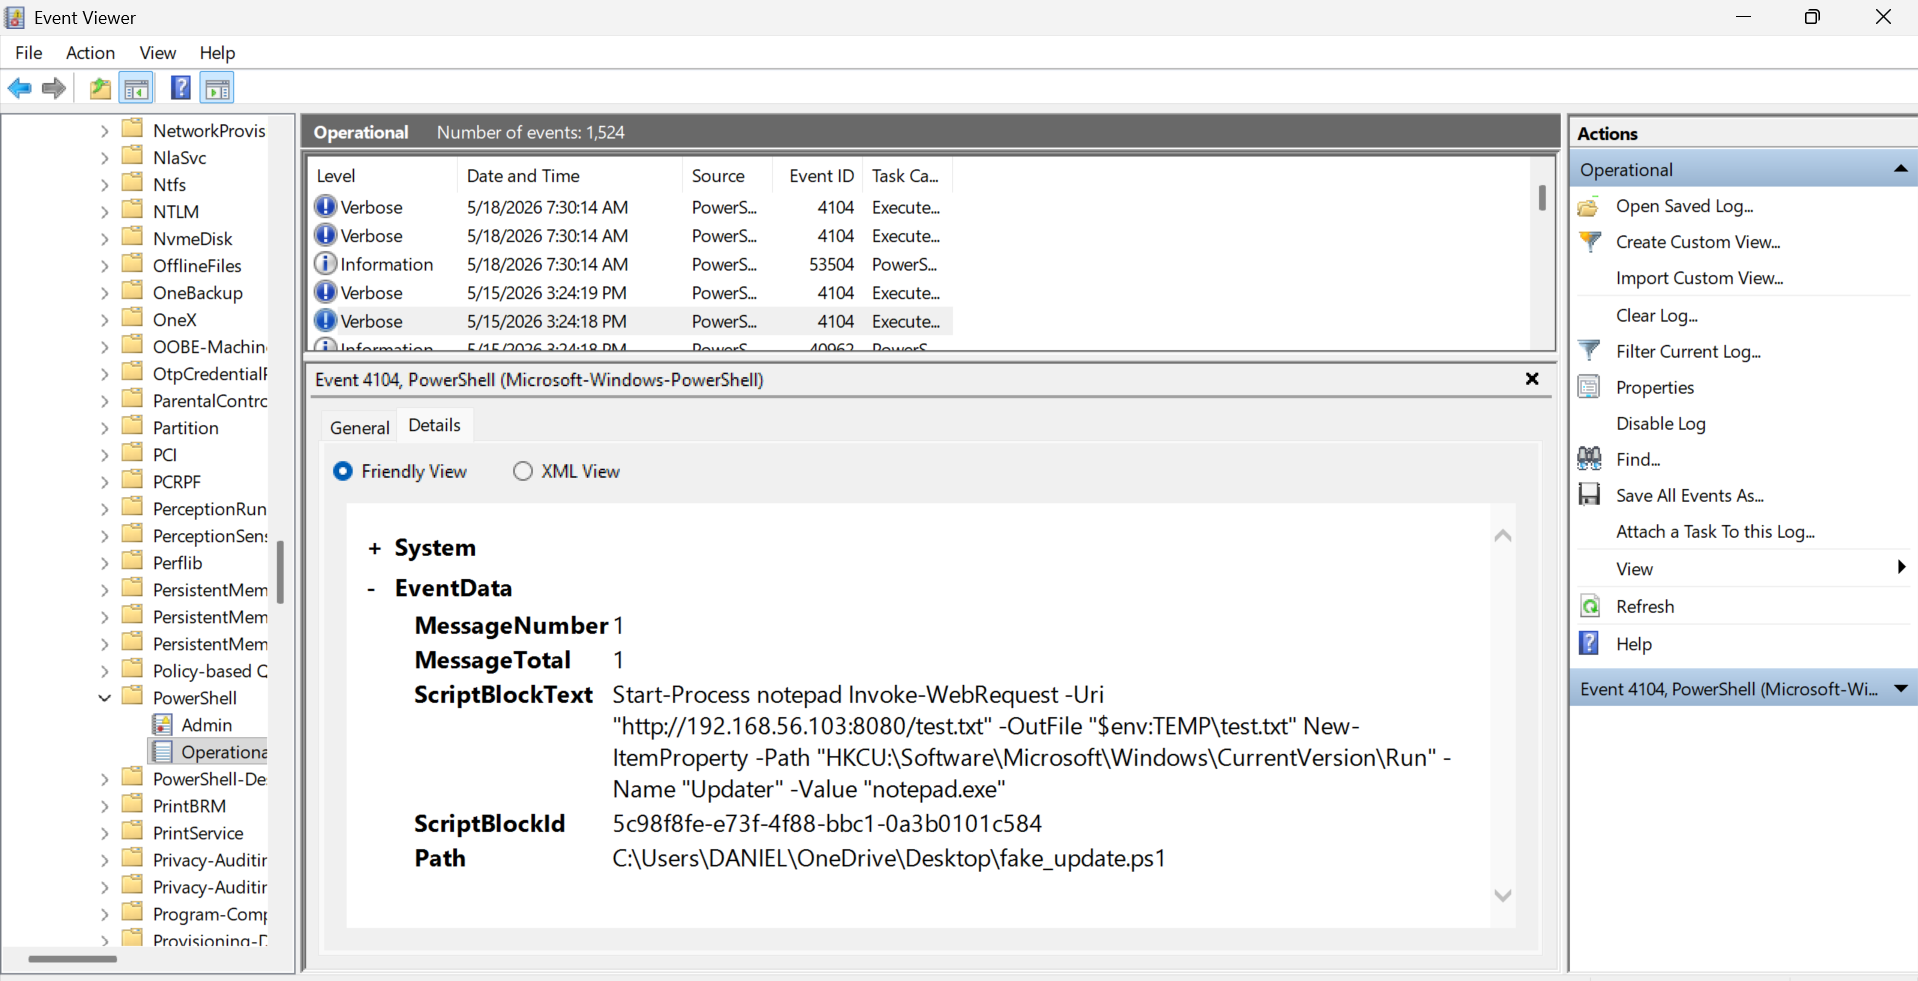Click the Information icon for event 53504
Image resolution: width=1918 pixels, height=981 pixels.
[x=325, y=263]
